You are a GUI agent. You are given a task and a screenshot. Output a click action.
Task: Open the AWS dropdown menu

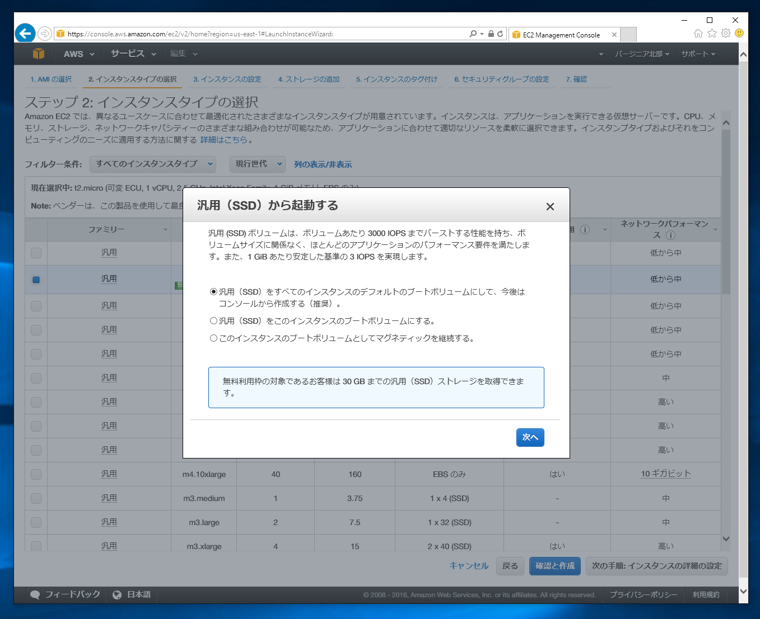[79, 54]
